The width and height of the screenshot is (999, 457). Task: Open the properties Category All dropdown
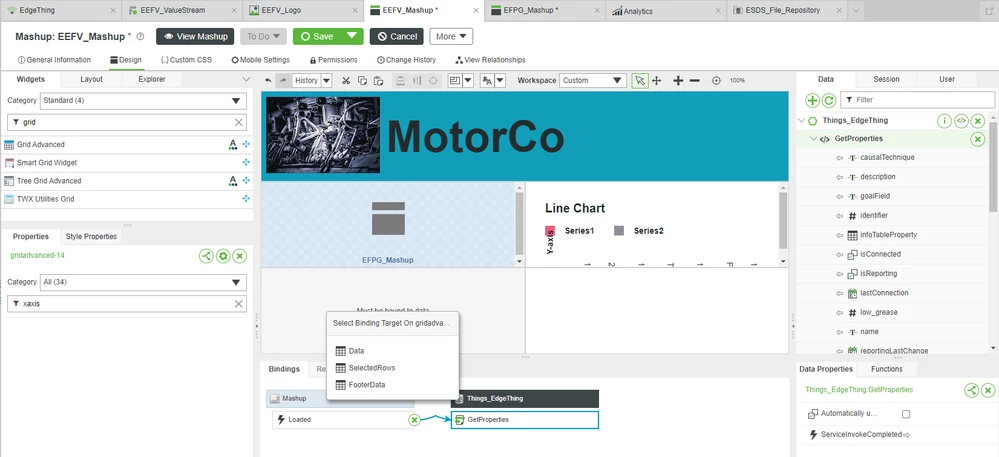click(143, 282)
